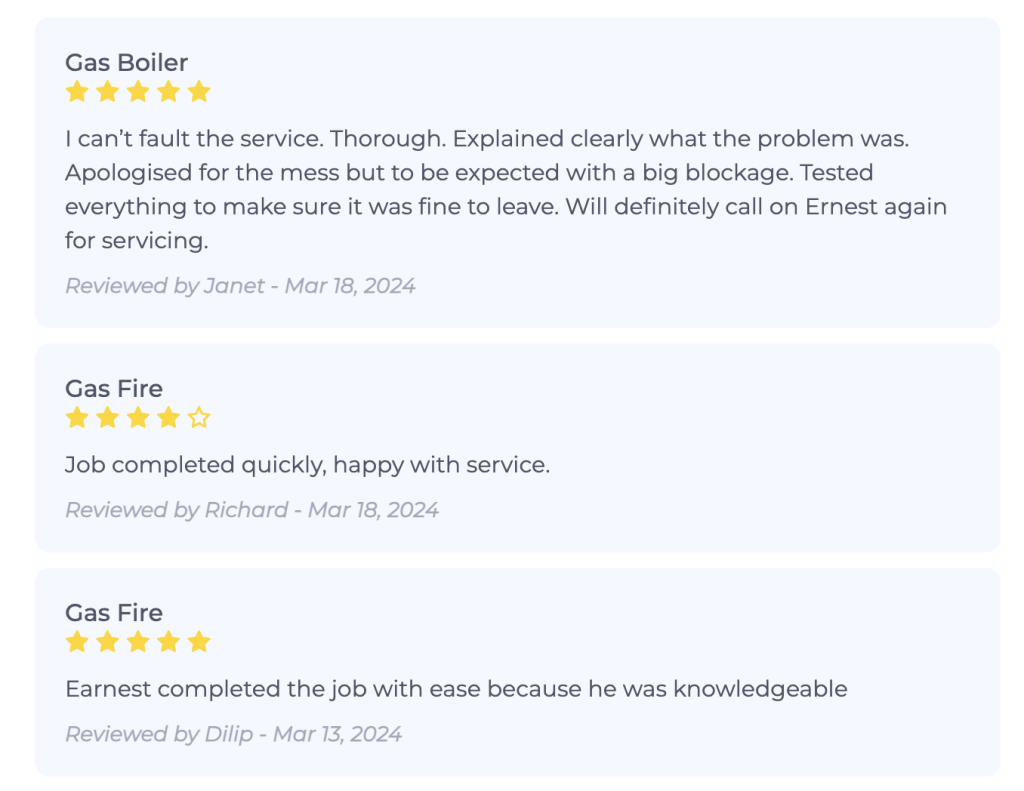Click "Reviewed by Dilip - Mar 13, 2024" text
Viewport: 1024px width, 791px height.
tap(233, 734)
